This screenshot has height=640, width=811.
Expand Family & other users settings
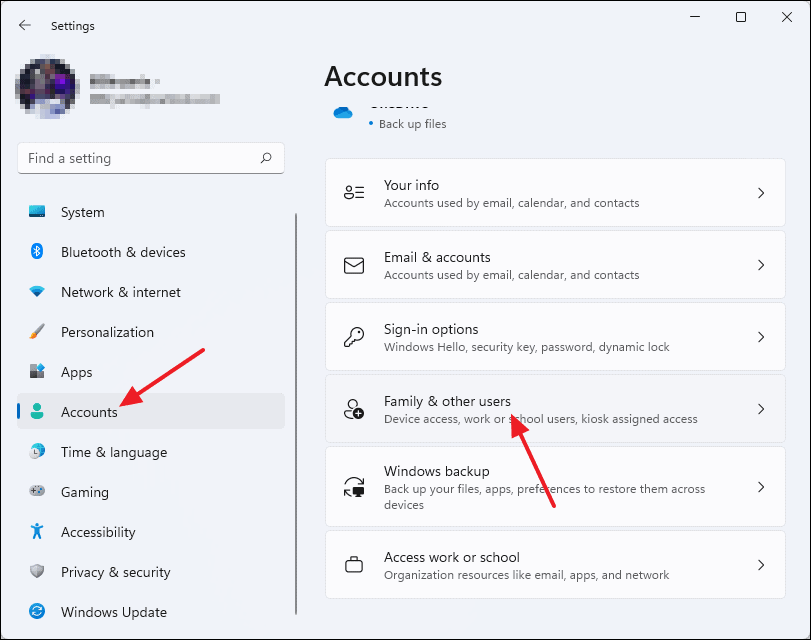(763, 408)
